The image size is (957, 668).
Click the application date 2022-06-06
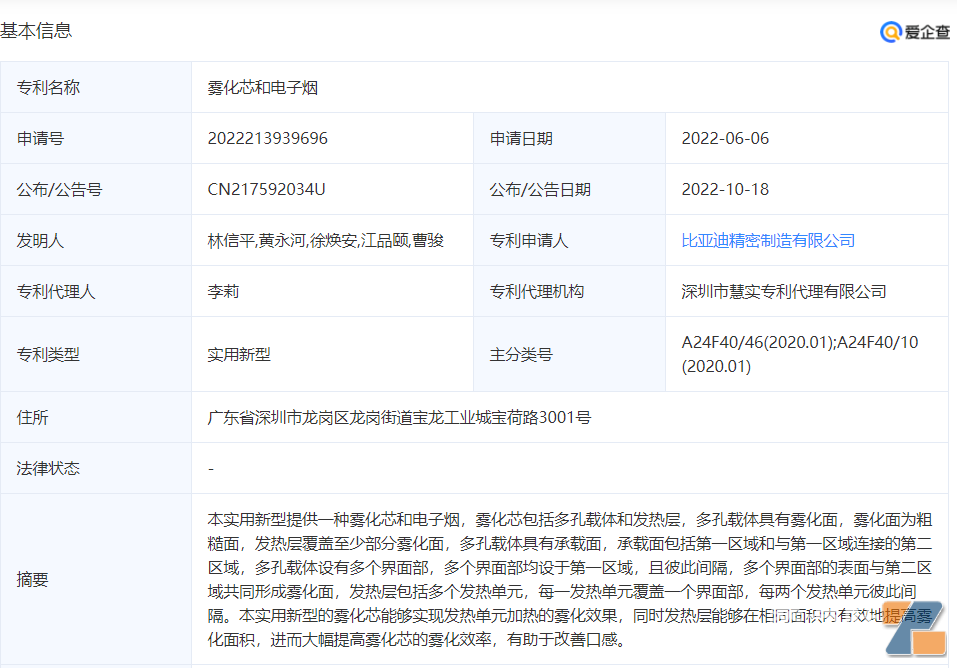pyautogui.click(x=725, y=138)
